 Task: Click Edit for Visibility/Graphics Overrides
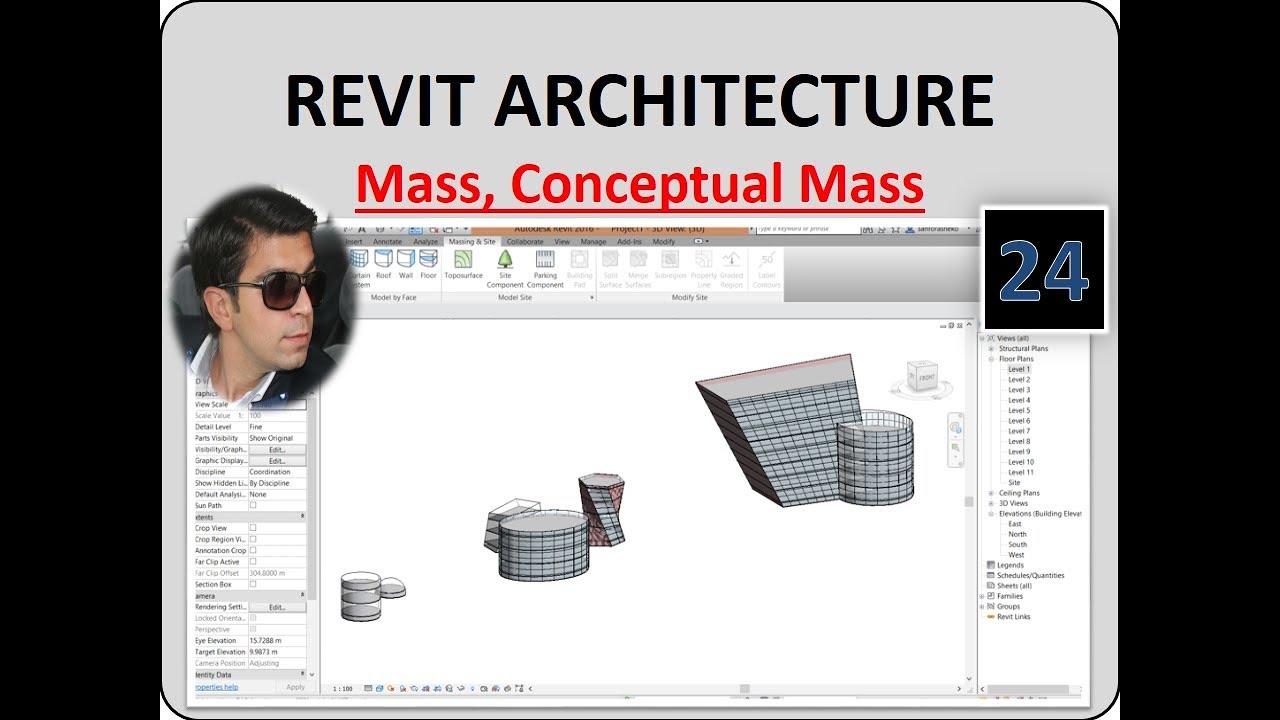coord(277,450)
